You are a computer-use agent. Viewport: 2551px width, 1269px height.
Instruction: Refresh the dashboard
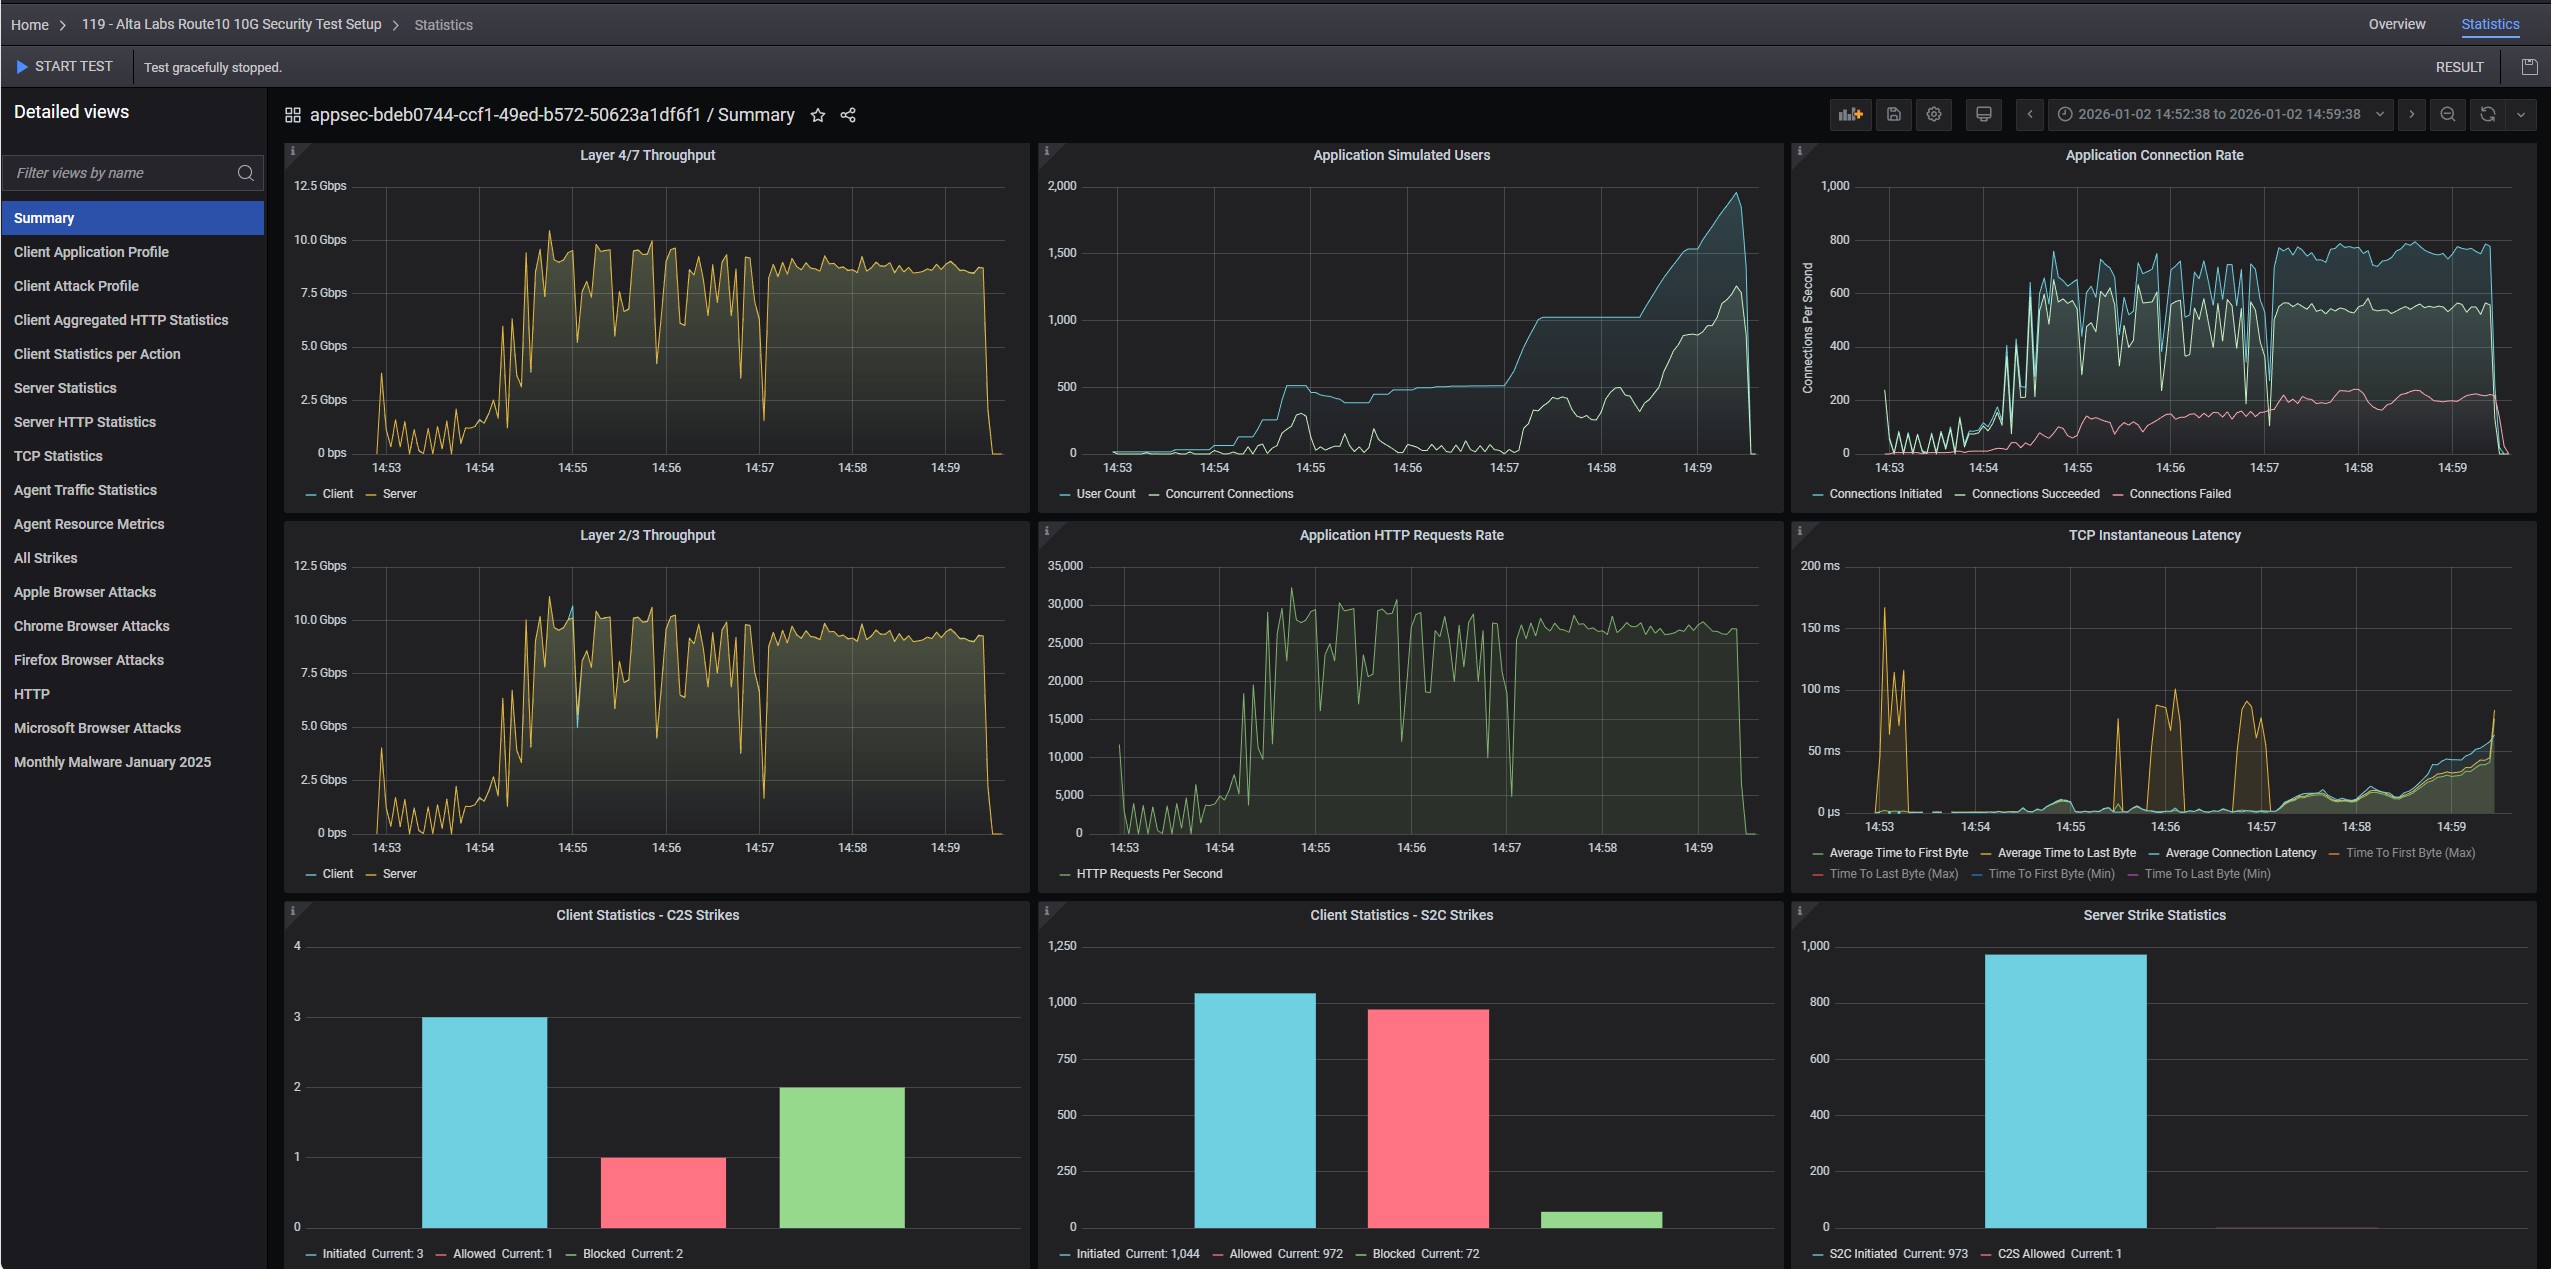pyautogui.click(x=2487, y=115)
